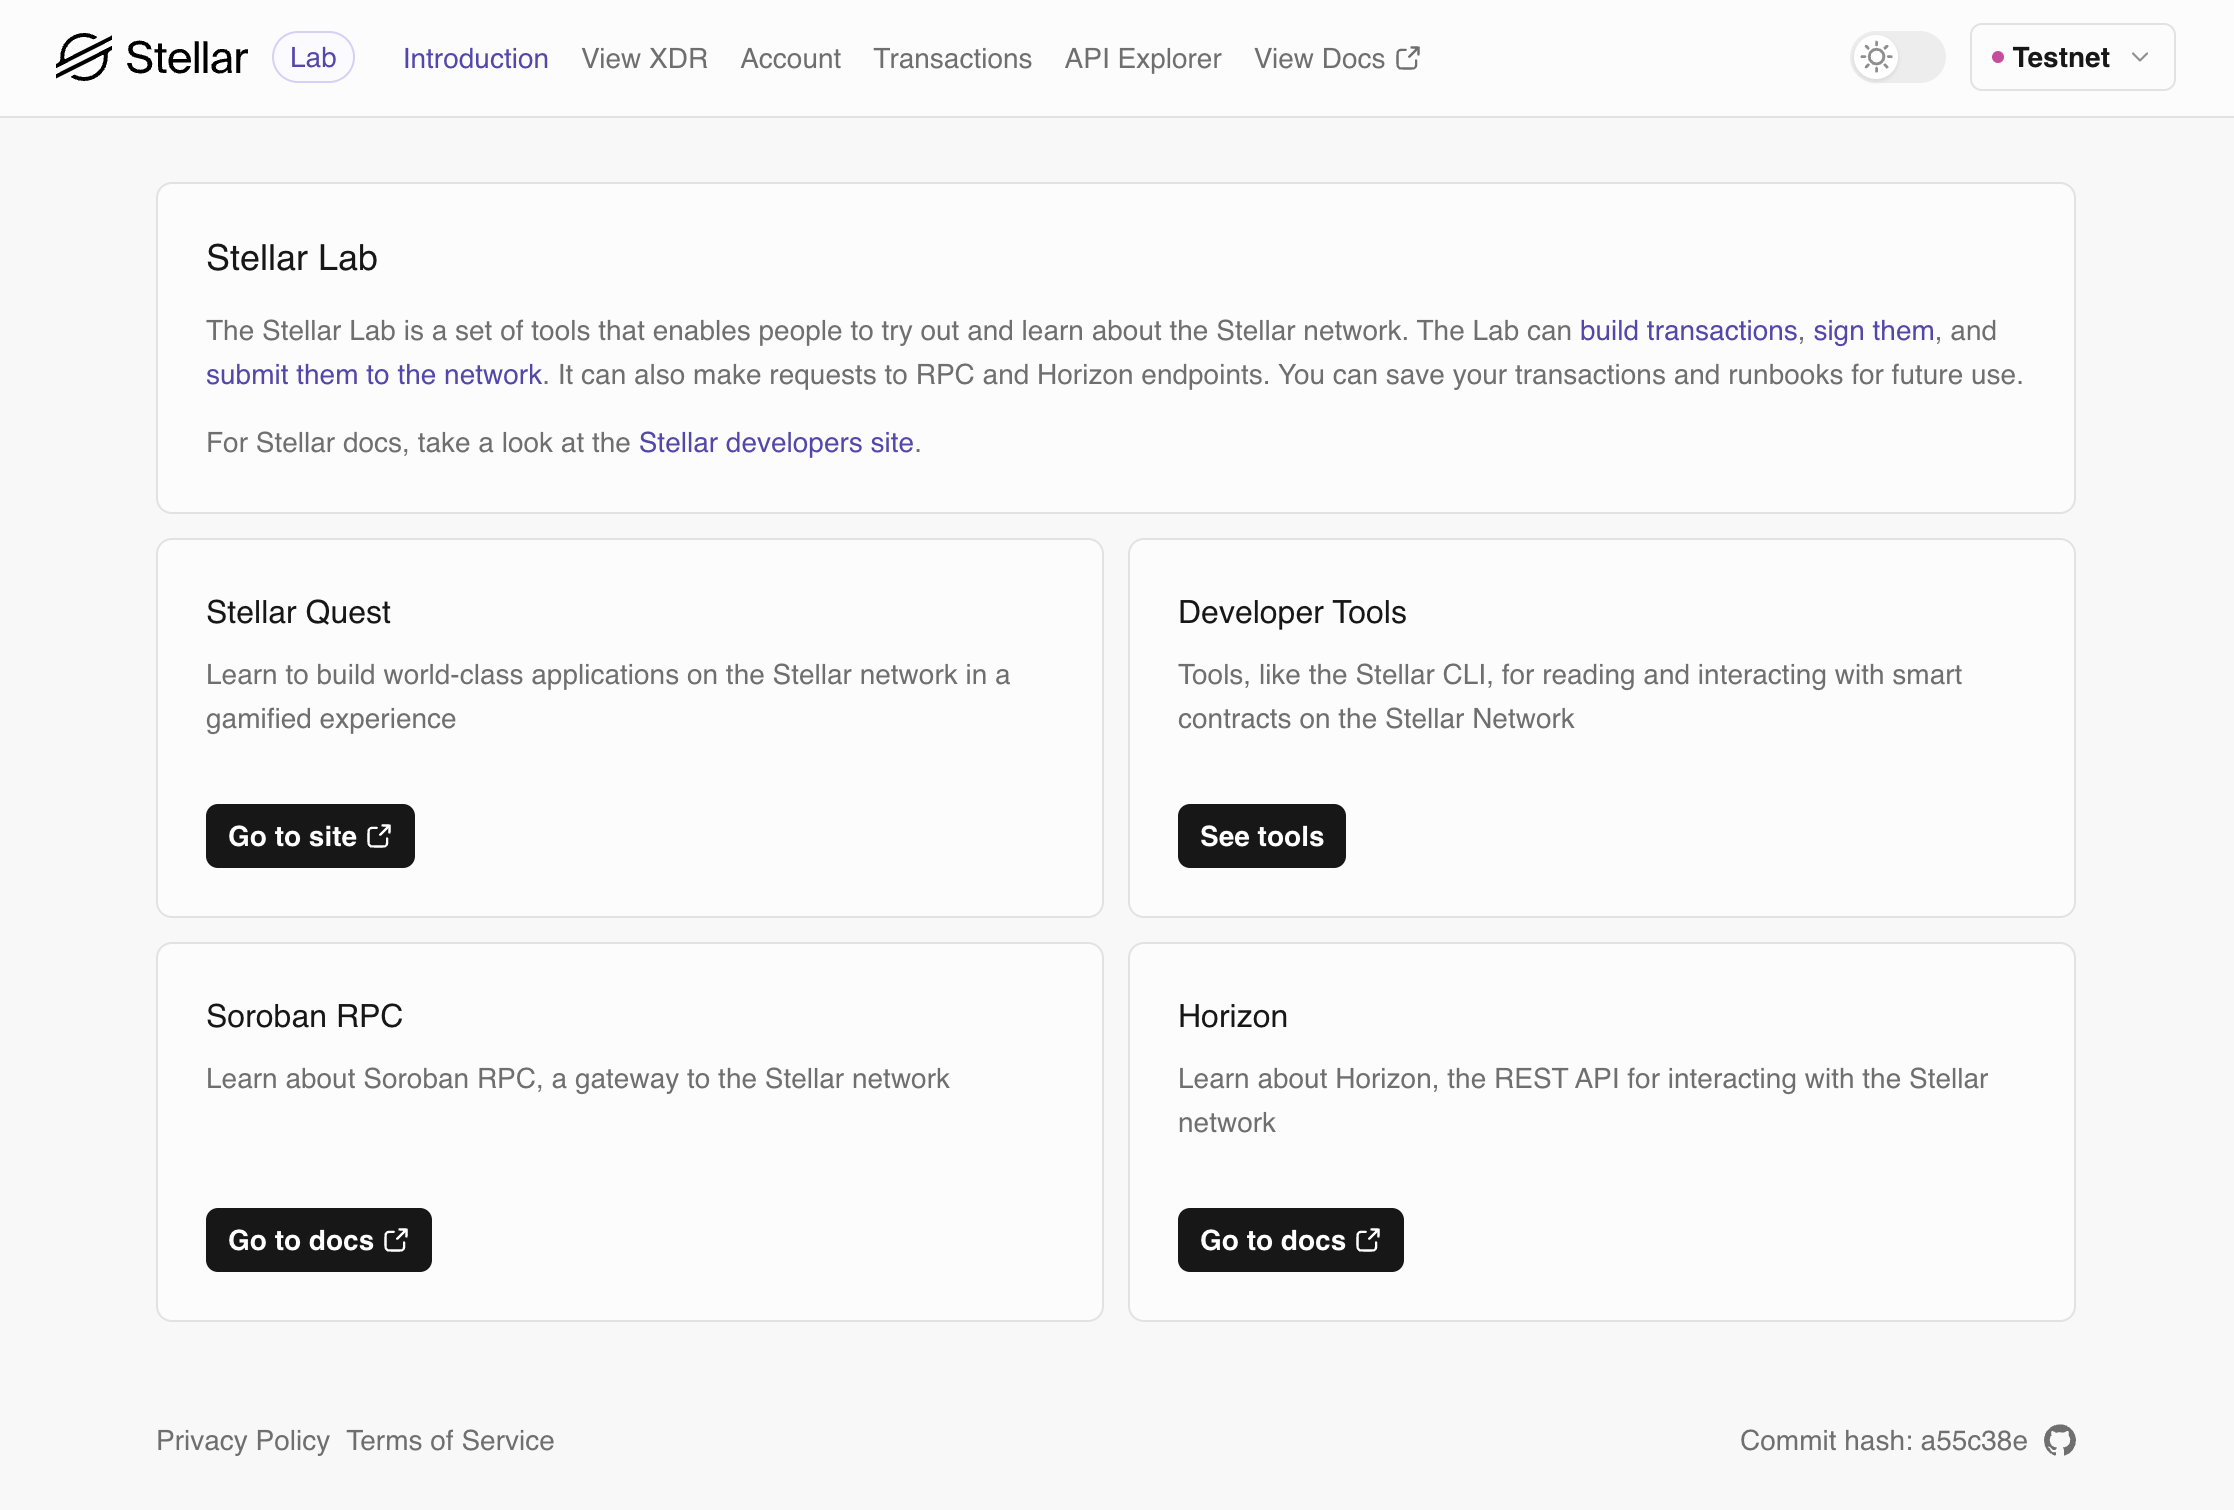Click the Stellar logo icon
Image resolution: width=2234 pixels, height=1510 pixels.
[x=83, y=57]
